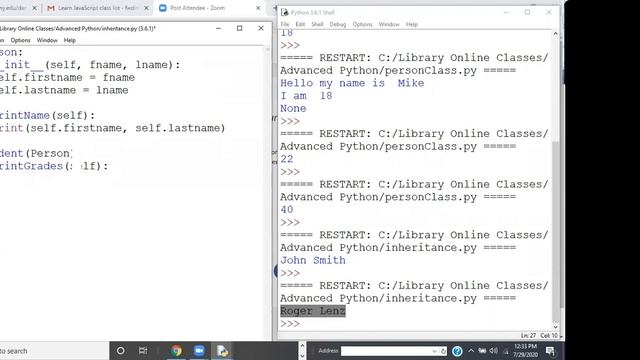Open the Shell menu in Python Shell
640x360 pixels.
317,24
